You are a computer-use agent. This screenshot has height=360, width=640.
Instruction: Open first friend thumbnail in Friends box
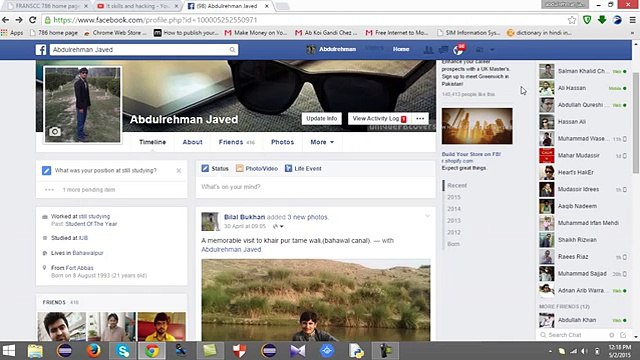(x=62, y=327)
